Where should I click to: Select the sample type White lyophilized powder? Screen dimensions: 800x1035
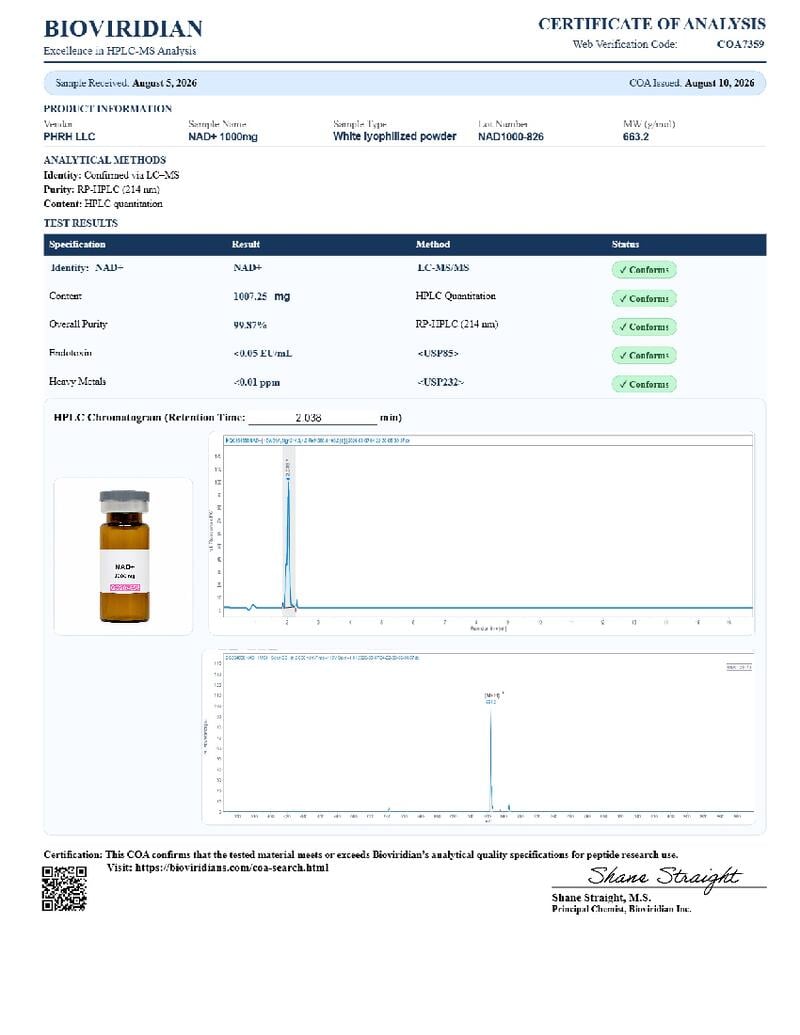point(395,136)
